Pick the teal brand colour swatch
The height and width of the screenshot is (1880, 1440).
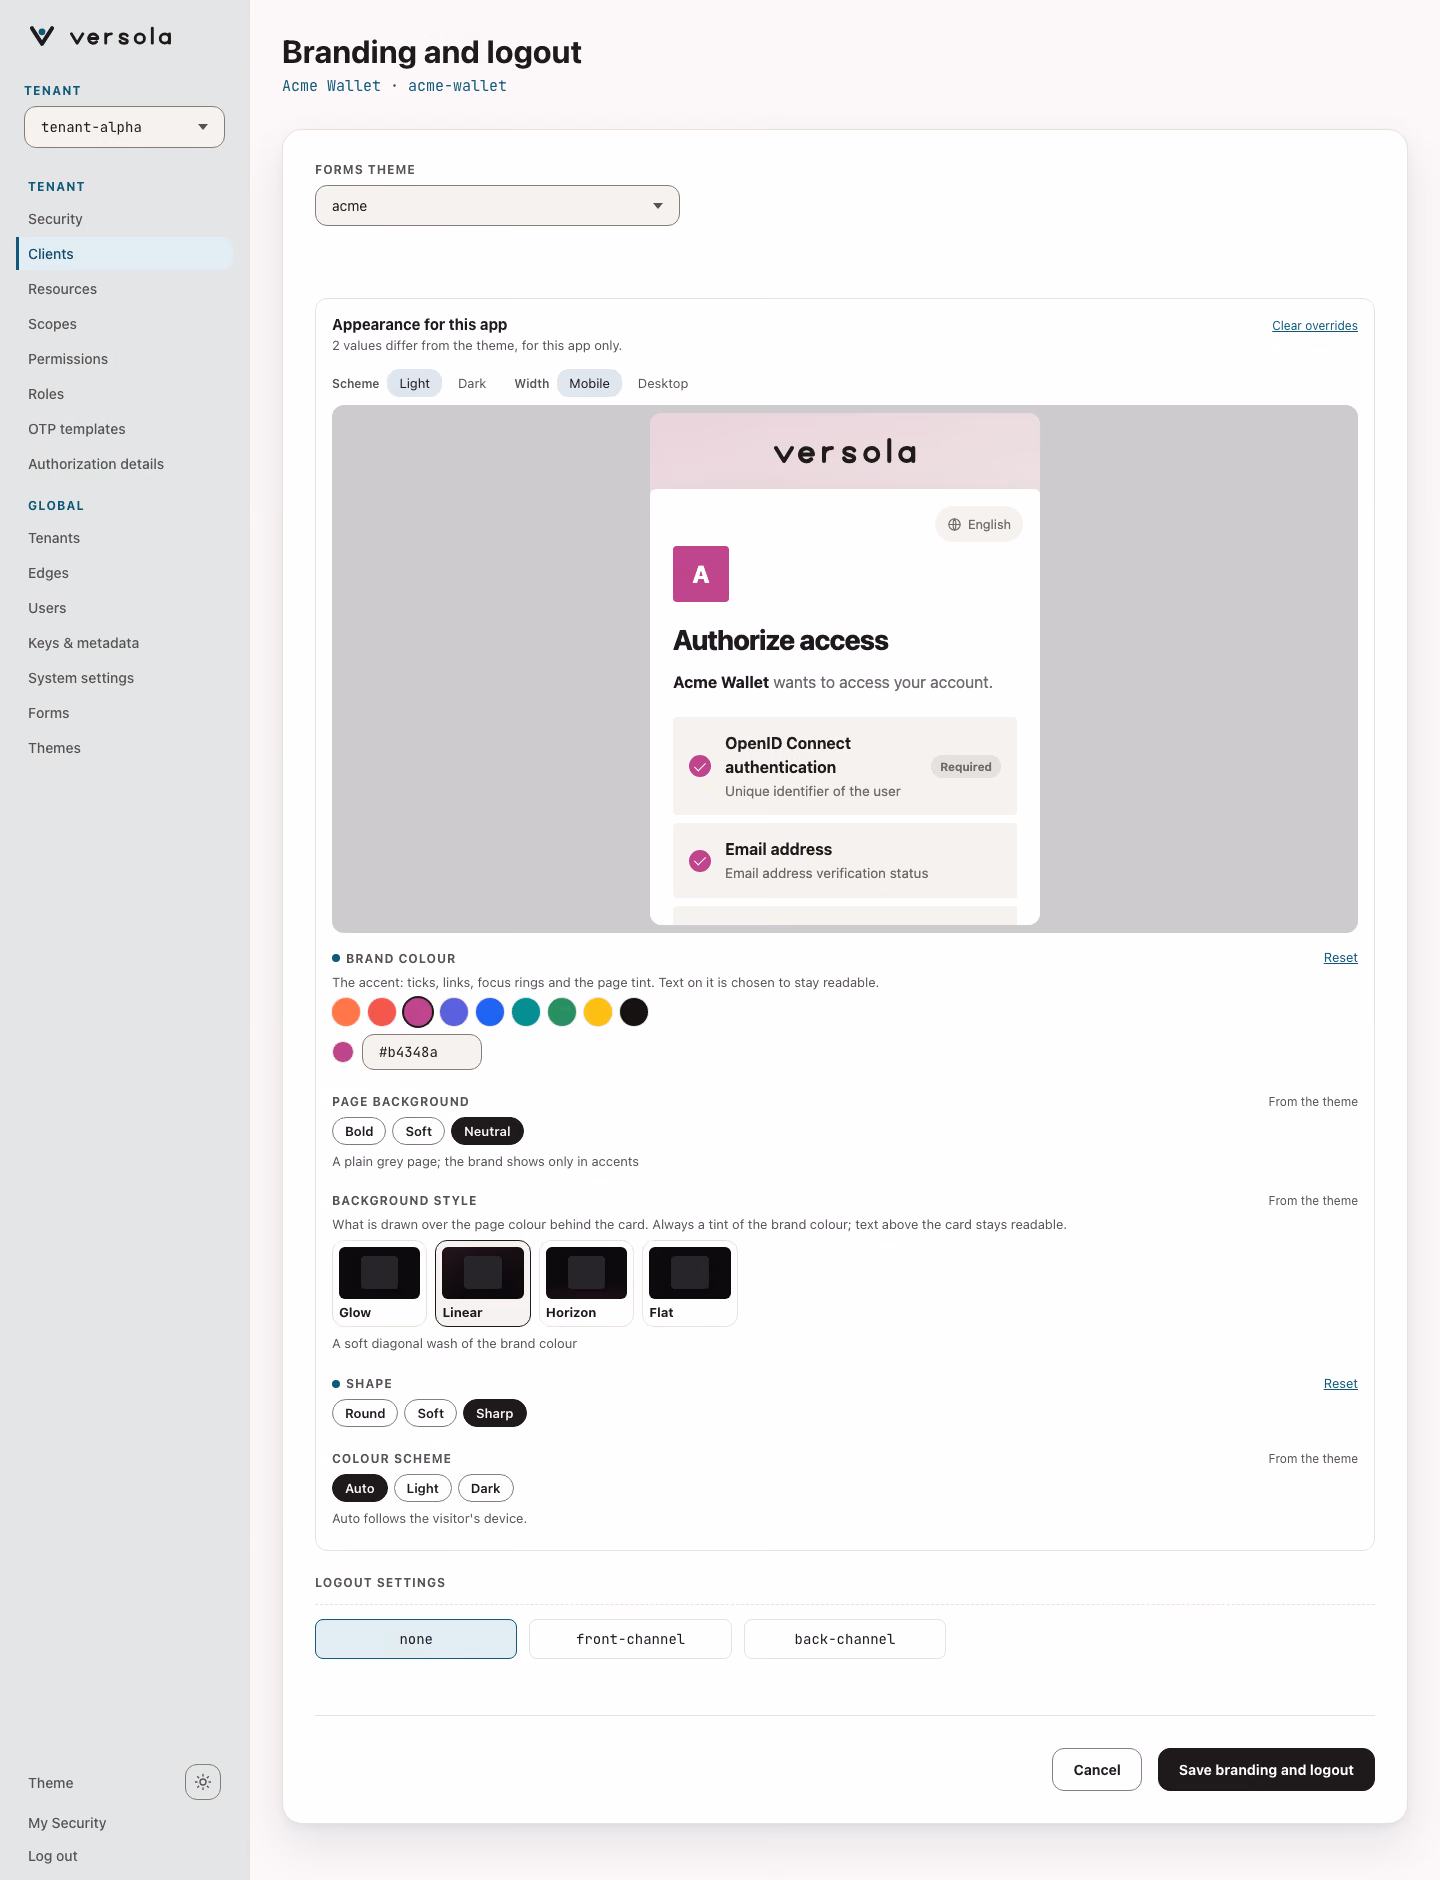tap(526, 1012)
